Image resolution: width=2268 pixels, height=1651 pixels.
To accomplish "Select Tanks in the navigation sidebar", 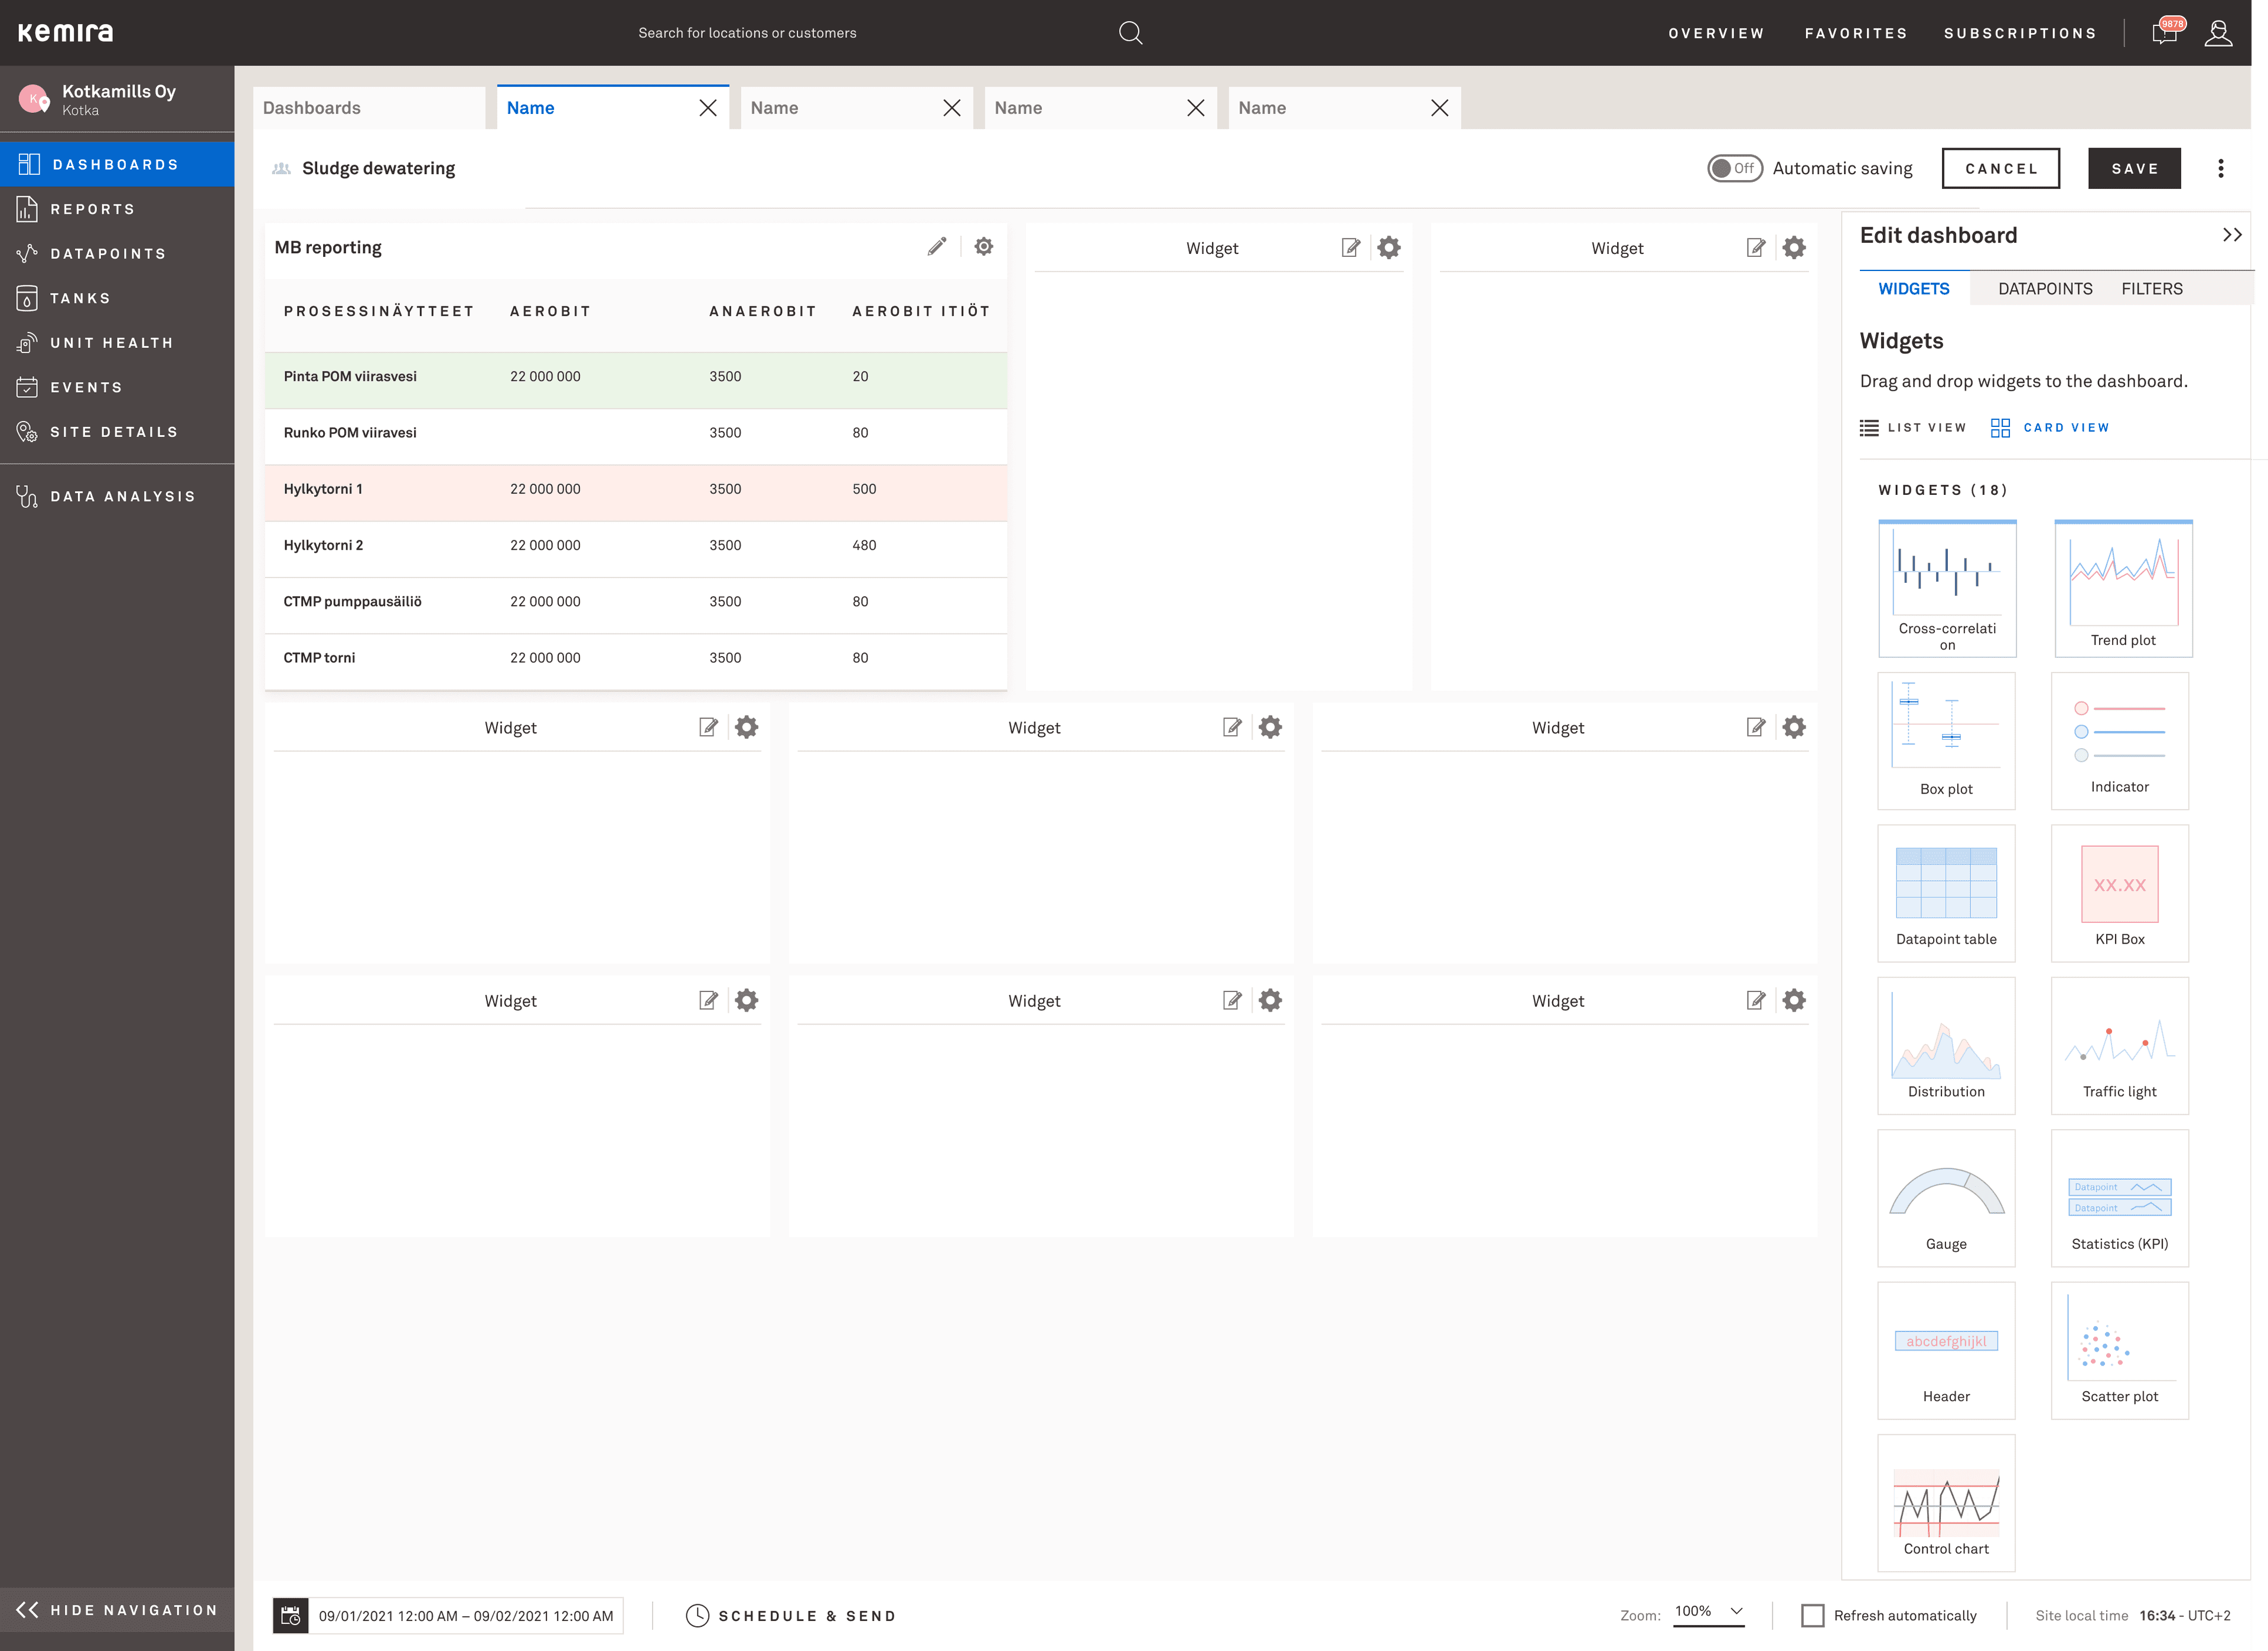I will [x=79, y=297].
